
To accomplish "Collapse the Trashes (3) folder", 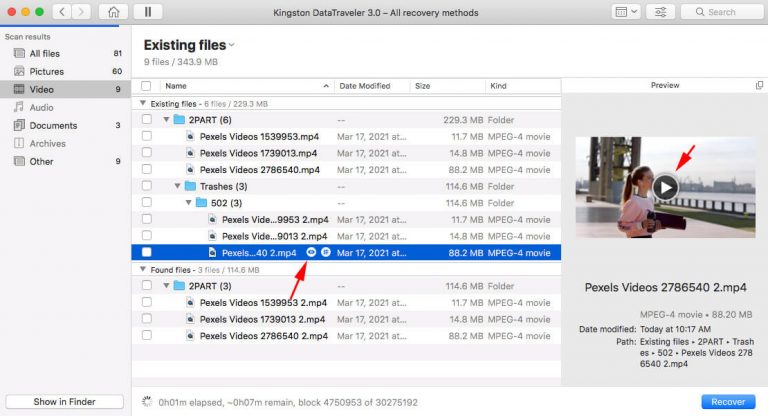I will (177, 186).
